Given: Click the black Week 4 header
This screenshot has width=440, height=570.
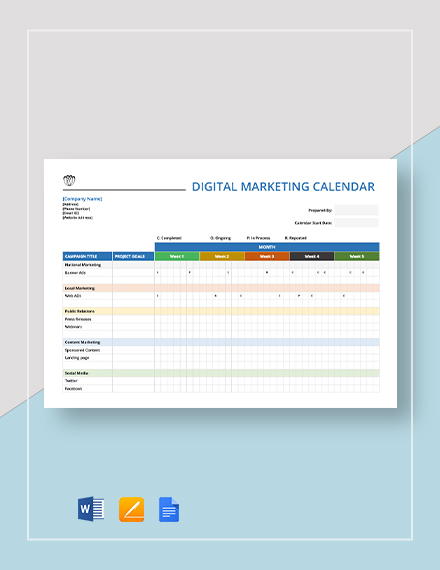Looking at the screenshot, I should click(x=312, y=256).
